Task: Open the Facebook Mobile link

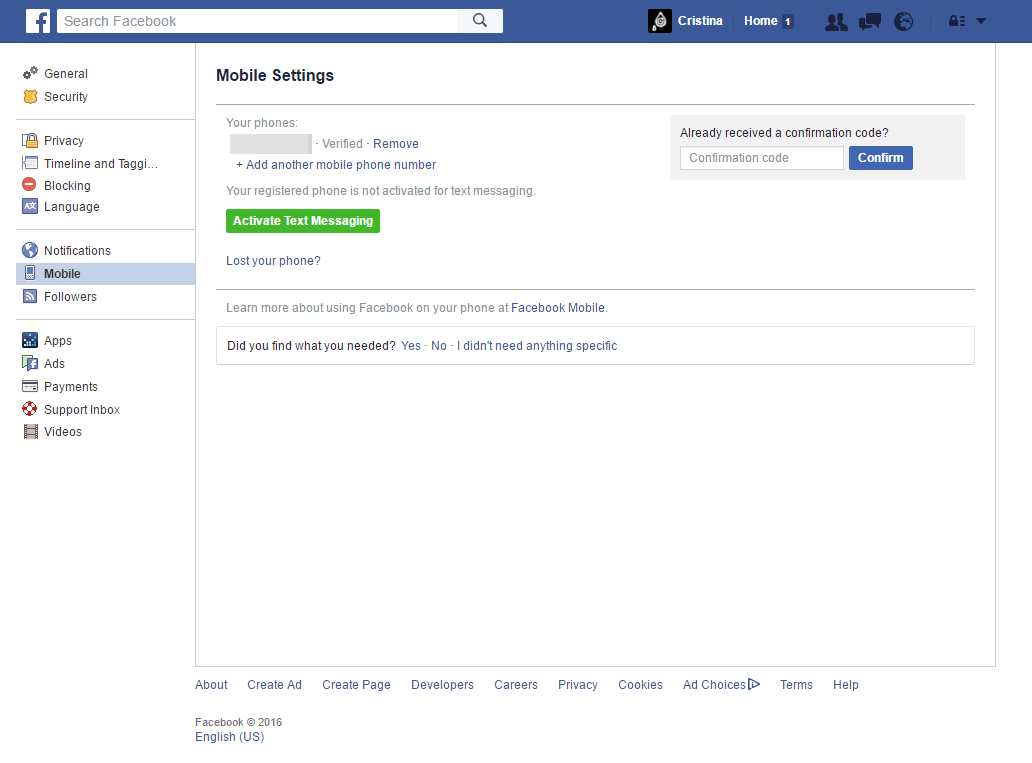Action: (x=557, y=307)
